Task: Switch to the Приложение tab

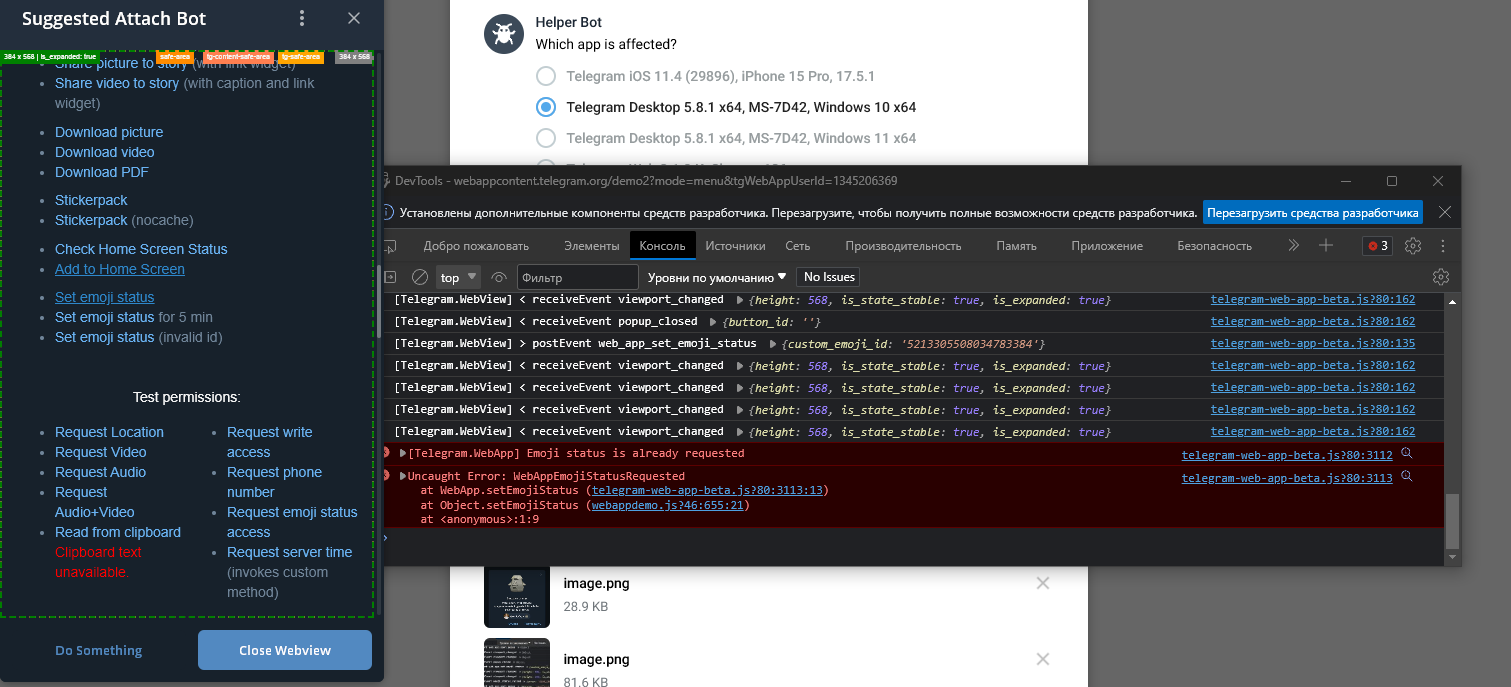Action: click(1107, 245)
